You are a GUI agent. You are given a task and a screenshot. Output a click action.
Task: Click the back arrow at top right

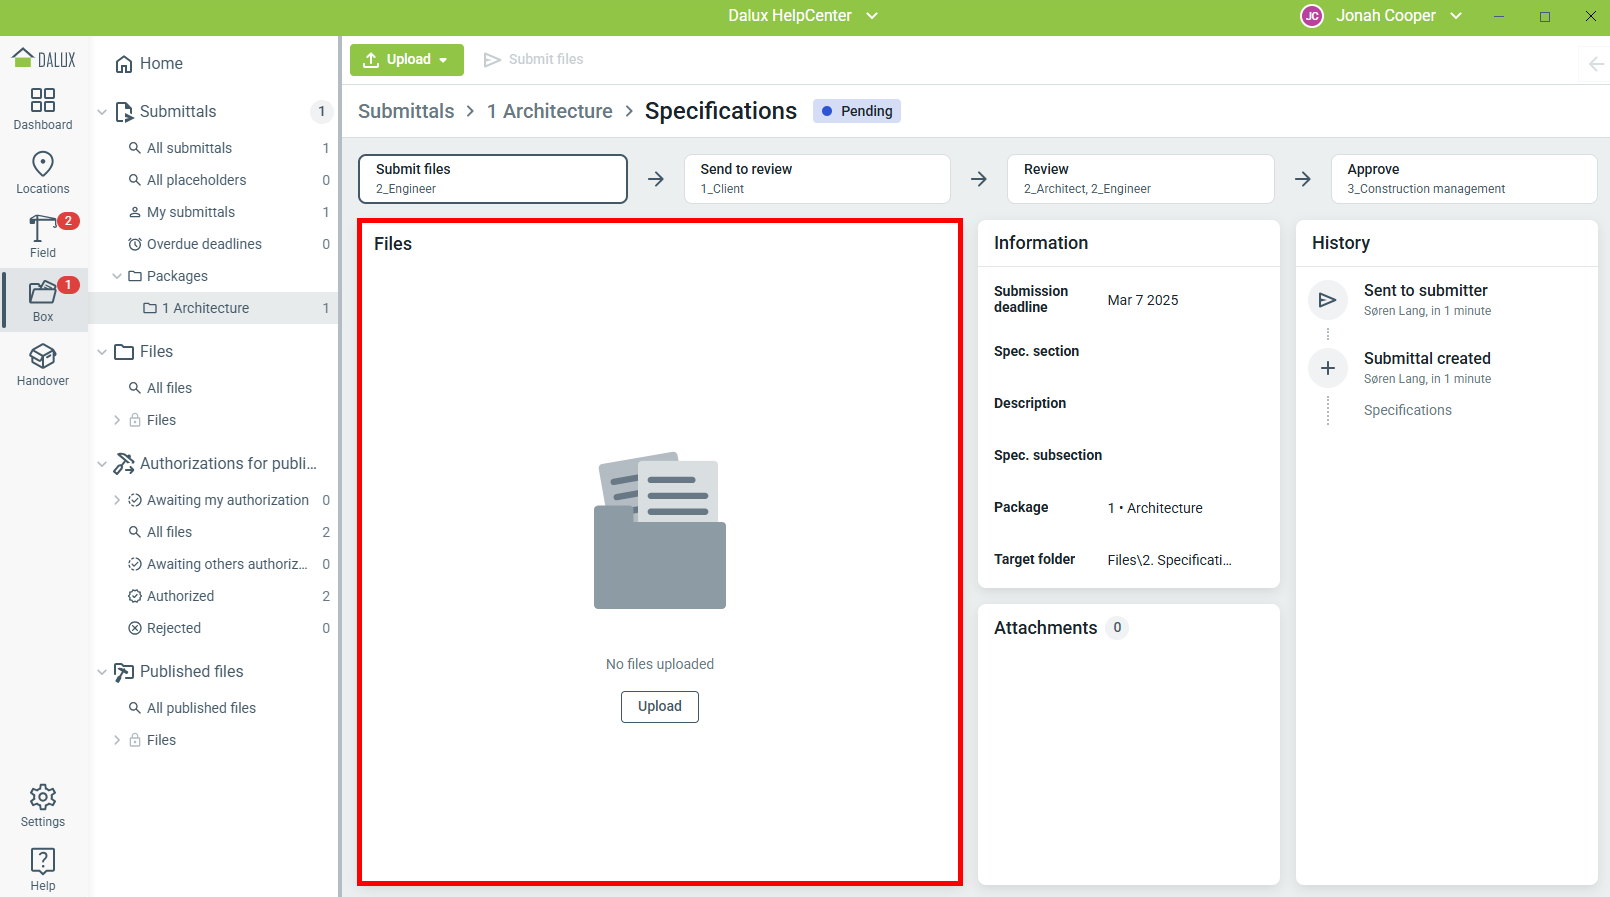tap(1595, 64)
